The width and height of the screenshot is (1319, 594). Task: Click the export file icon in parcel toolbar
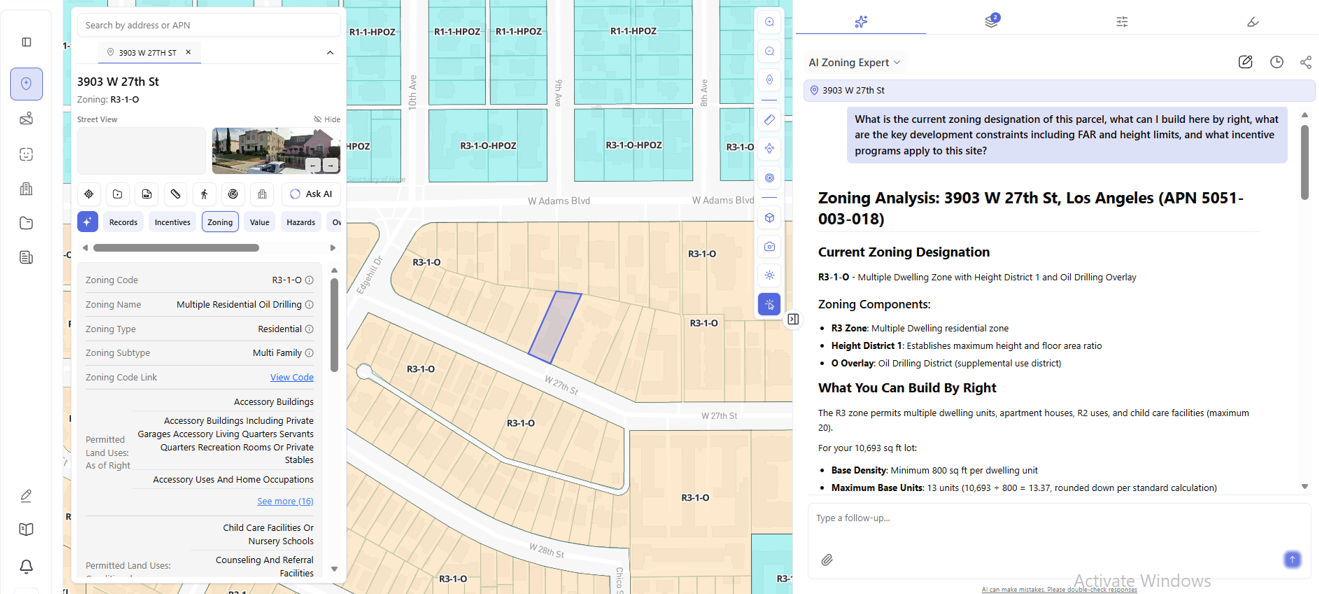coord(147,194)
